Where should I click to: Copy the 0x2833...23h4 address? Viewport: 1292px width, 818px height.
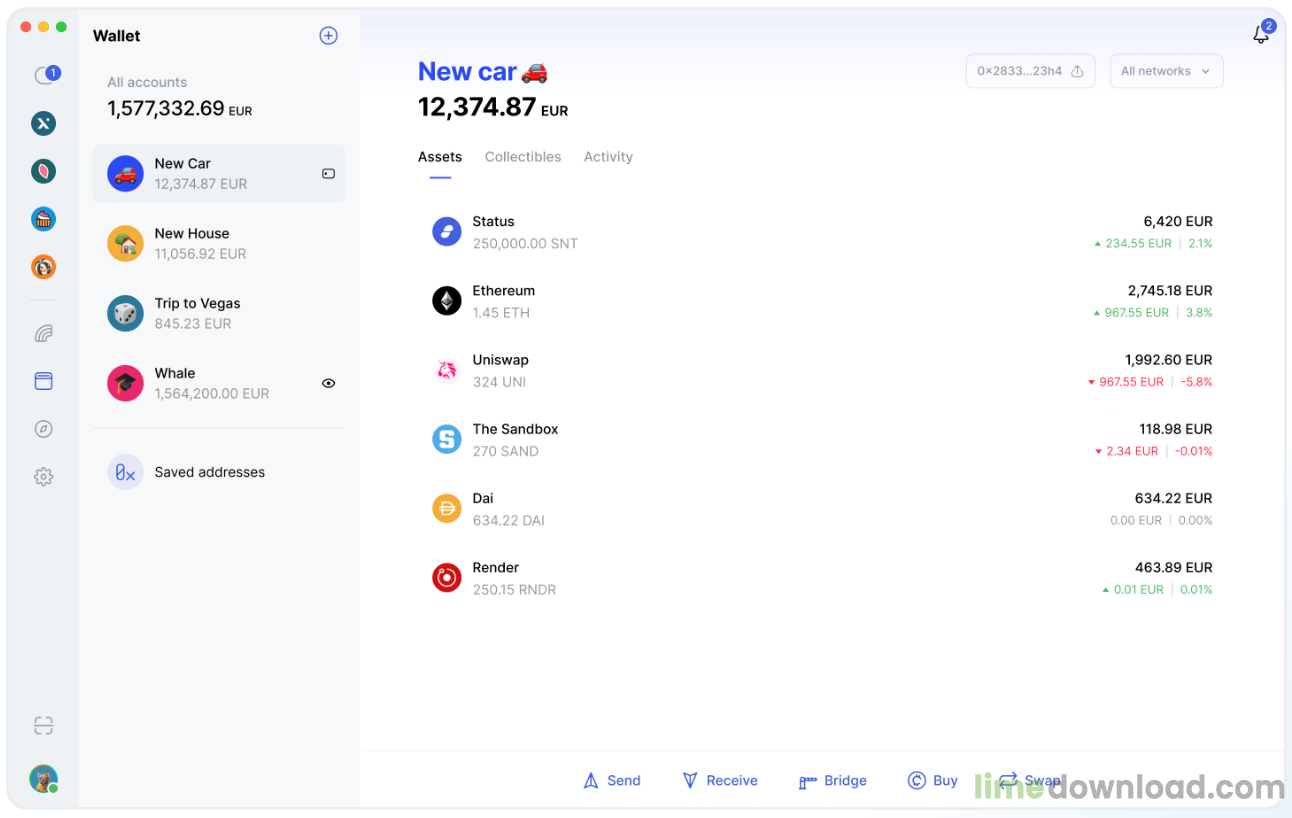[1030, 71]
